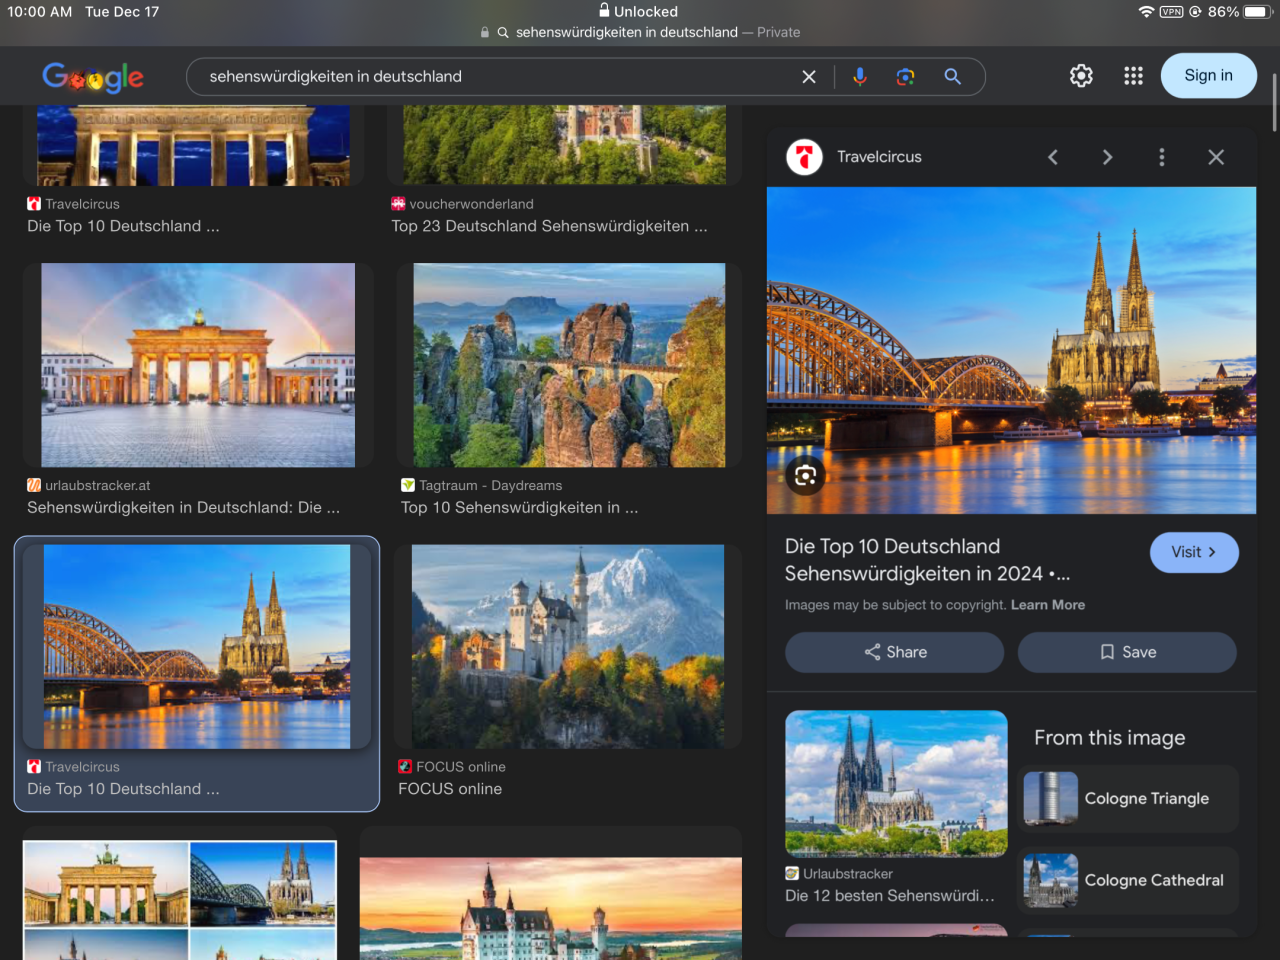Screen dimensions: 1280x960
Task: Save the image to collection
Action: click(x=1127, y=652)
